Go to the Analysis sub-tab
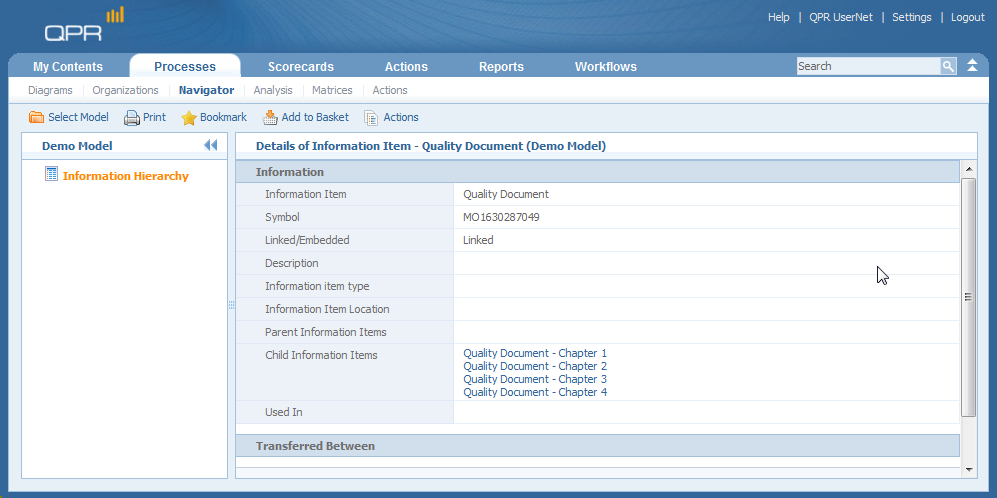 pos(273,90)
